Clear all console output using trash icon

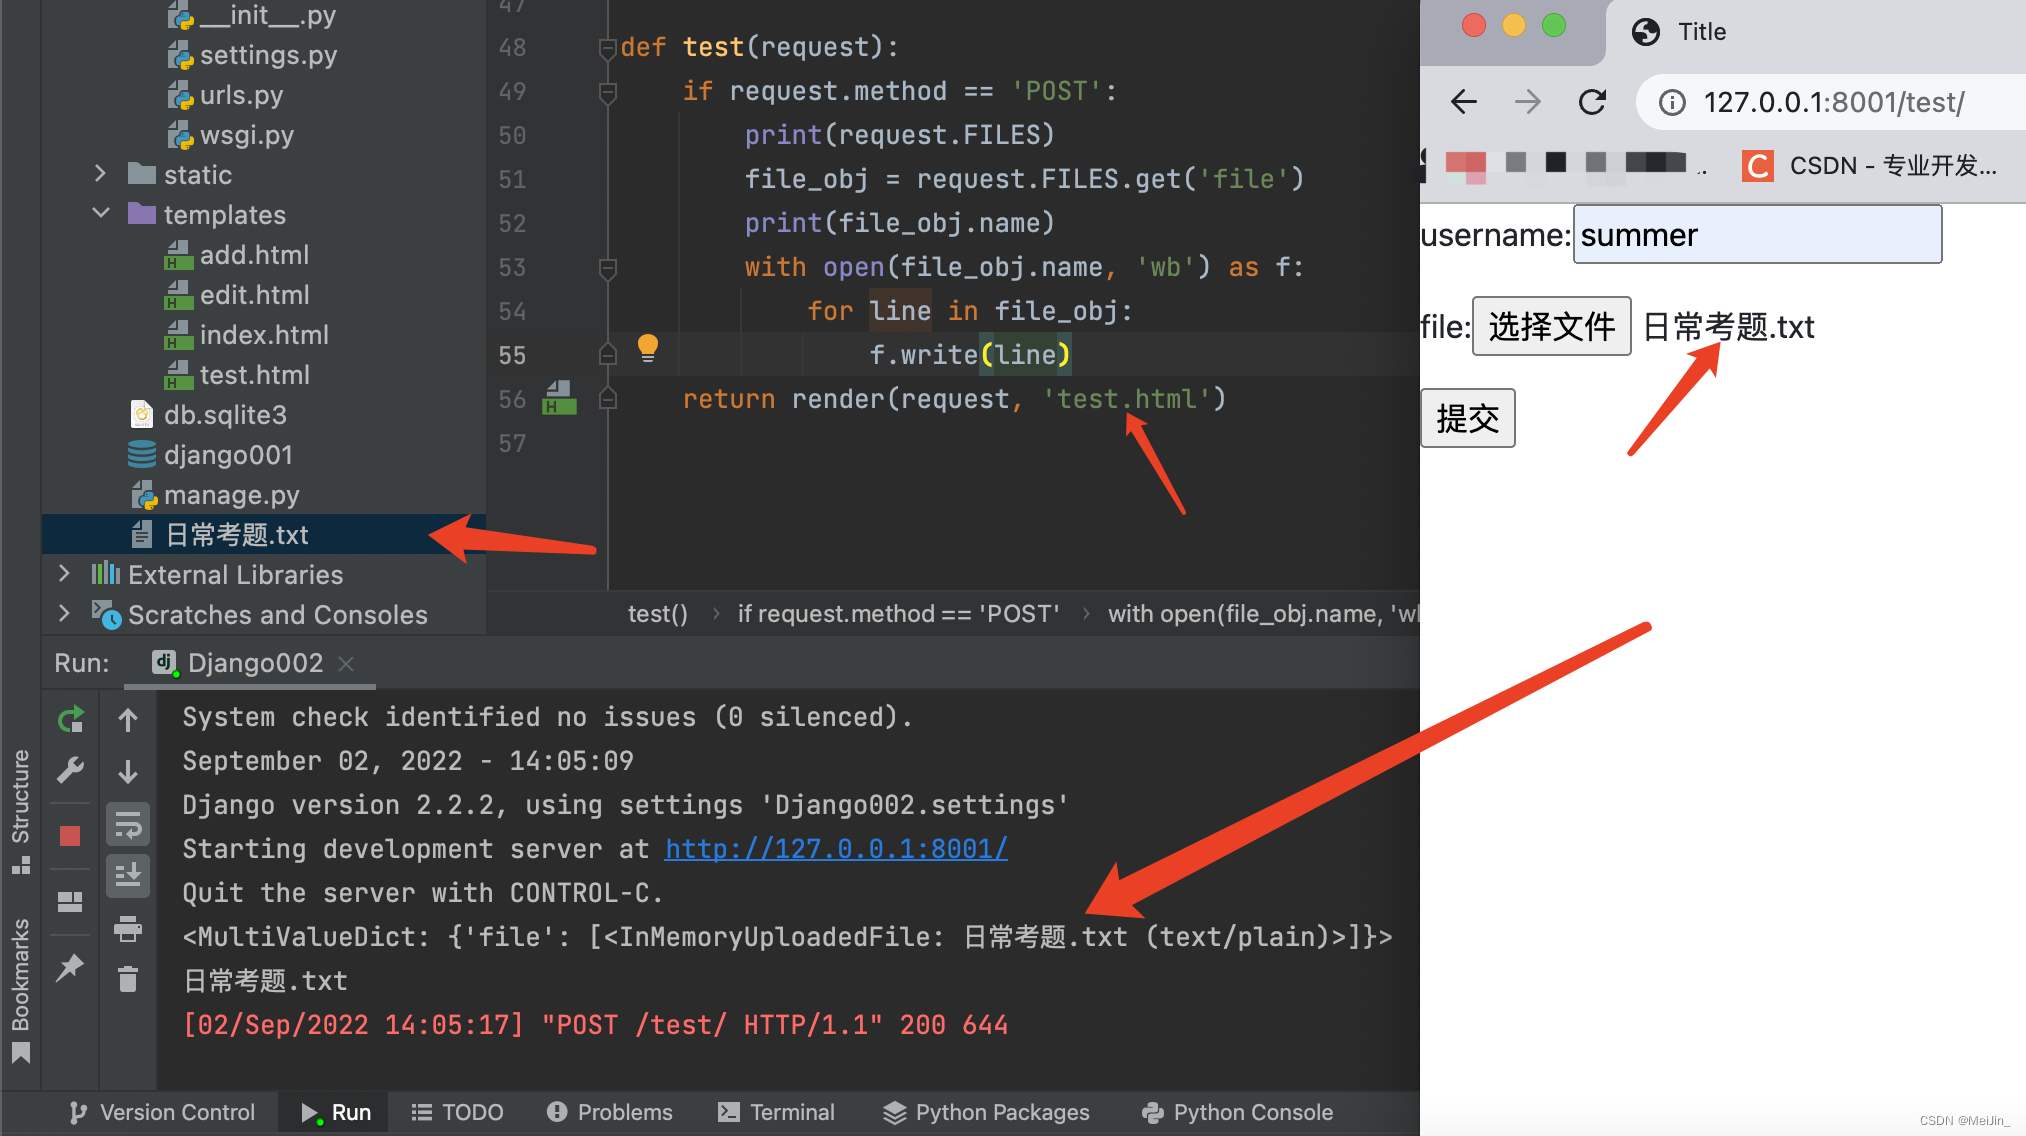pyautogui.click(x=128, y=978)
